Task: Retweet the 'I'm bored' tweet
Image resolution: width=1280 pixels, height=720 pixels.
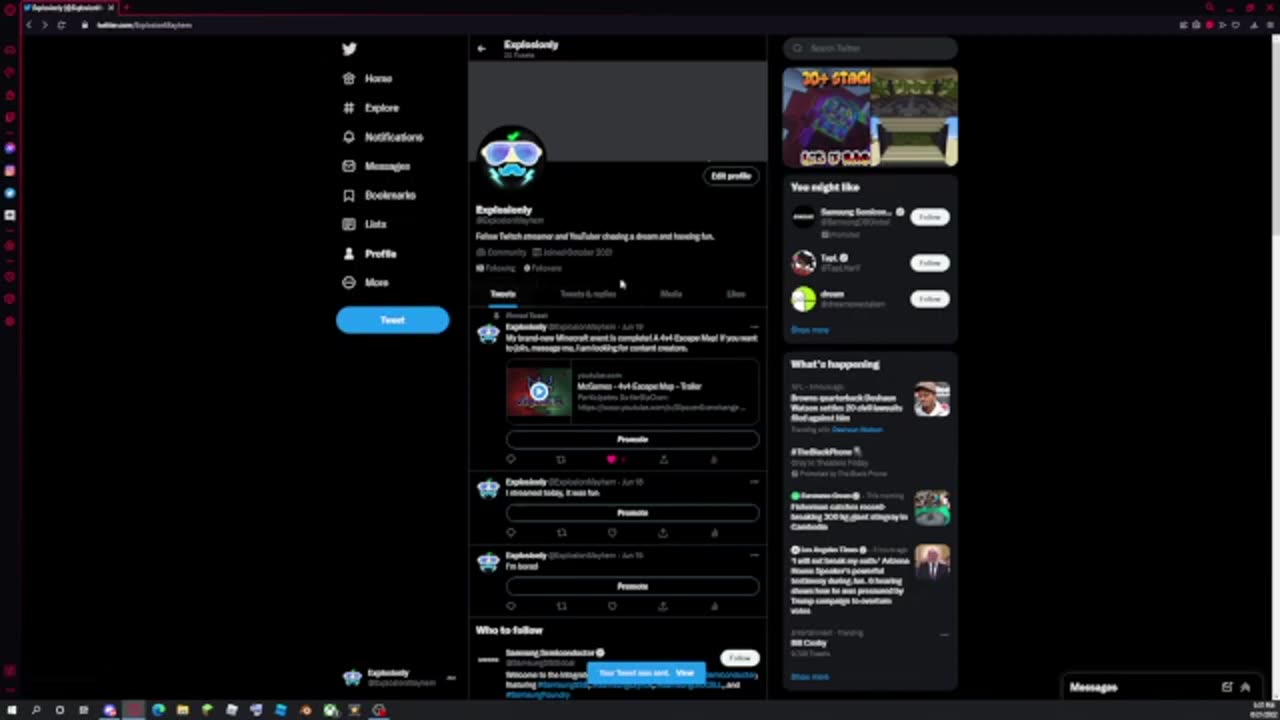Action: (561, 606)
